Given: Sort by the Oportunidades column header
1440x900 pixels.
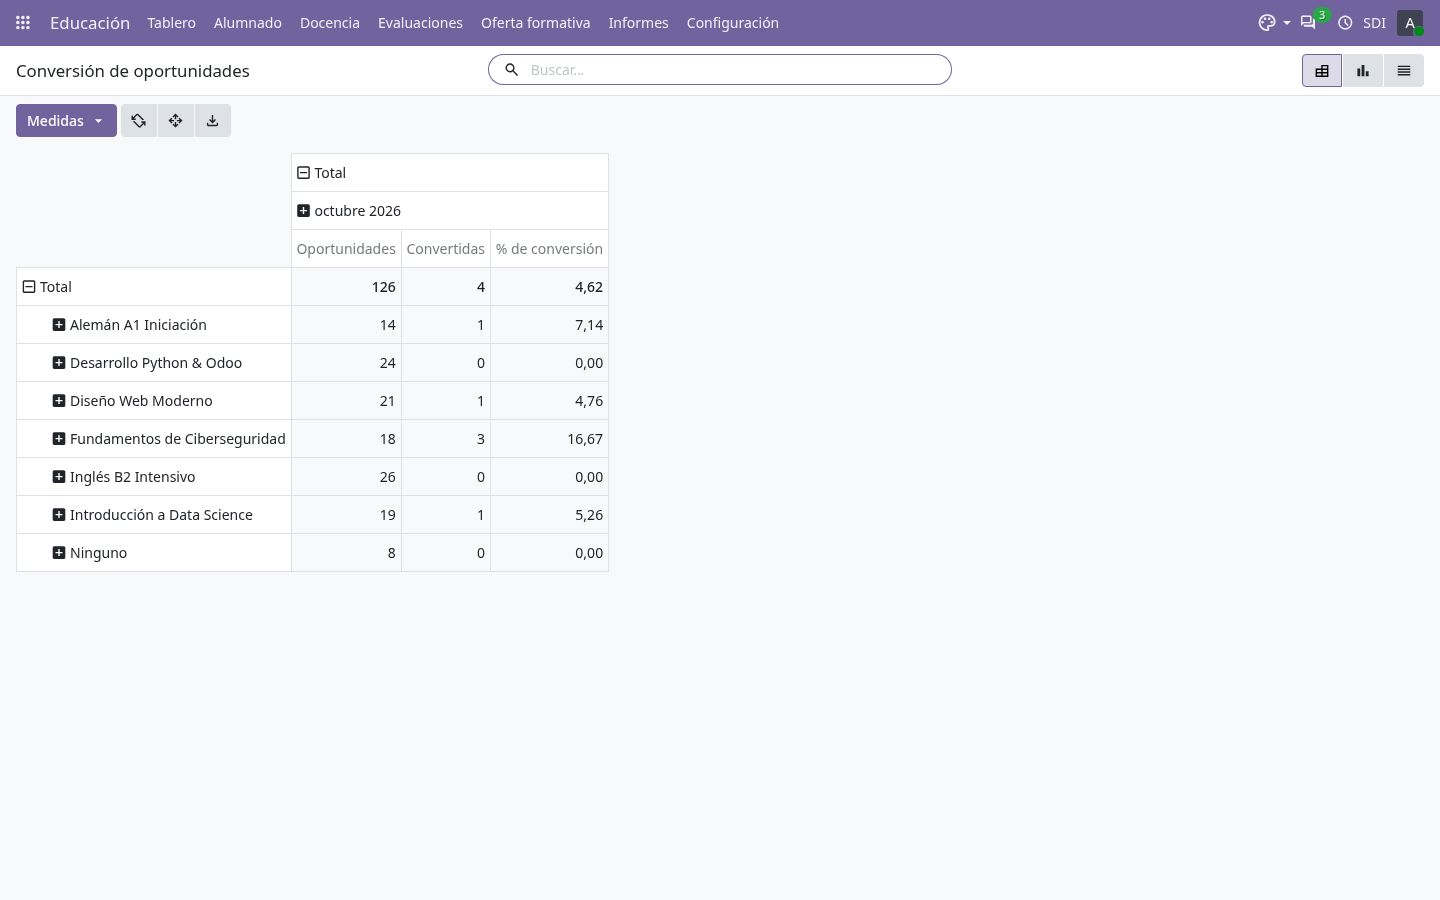Looking at the screenshot, I should pyautogui.click(x=346, y=249).
